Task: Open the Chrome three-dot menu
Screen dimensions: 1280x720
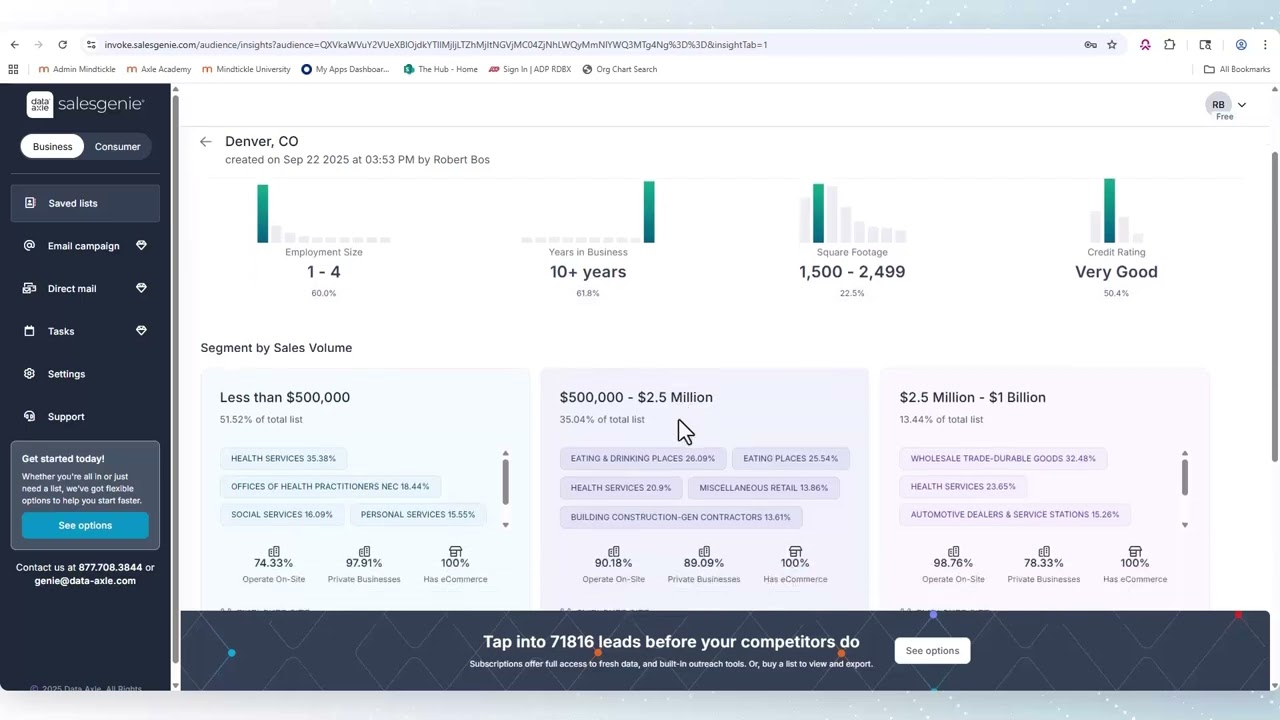Action: tap(1265, 44)
